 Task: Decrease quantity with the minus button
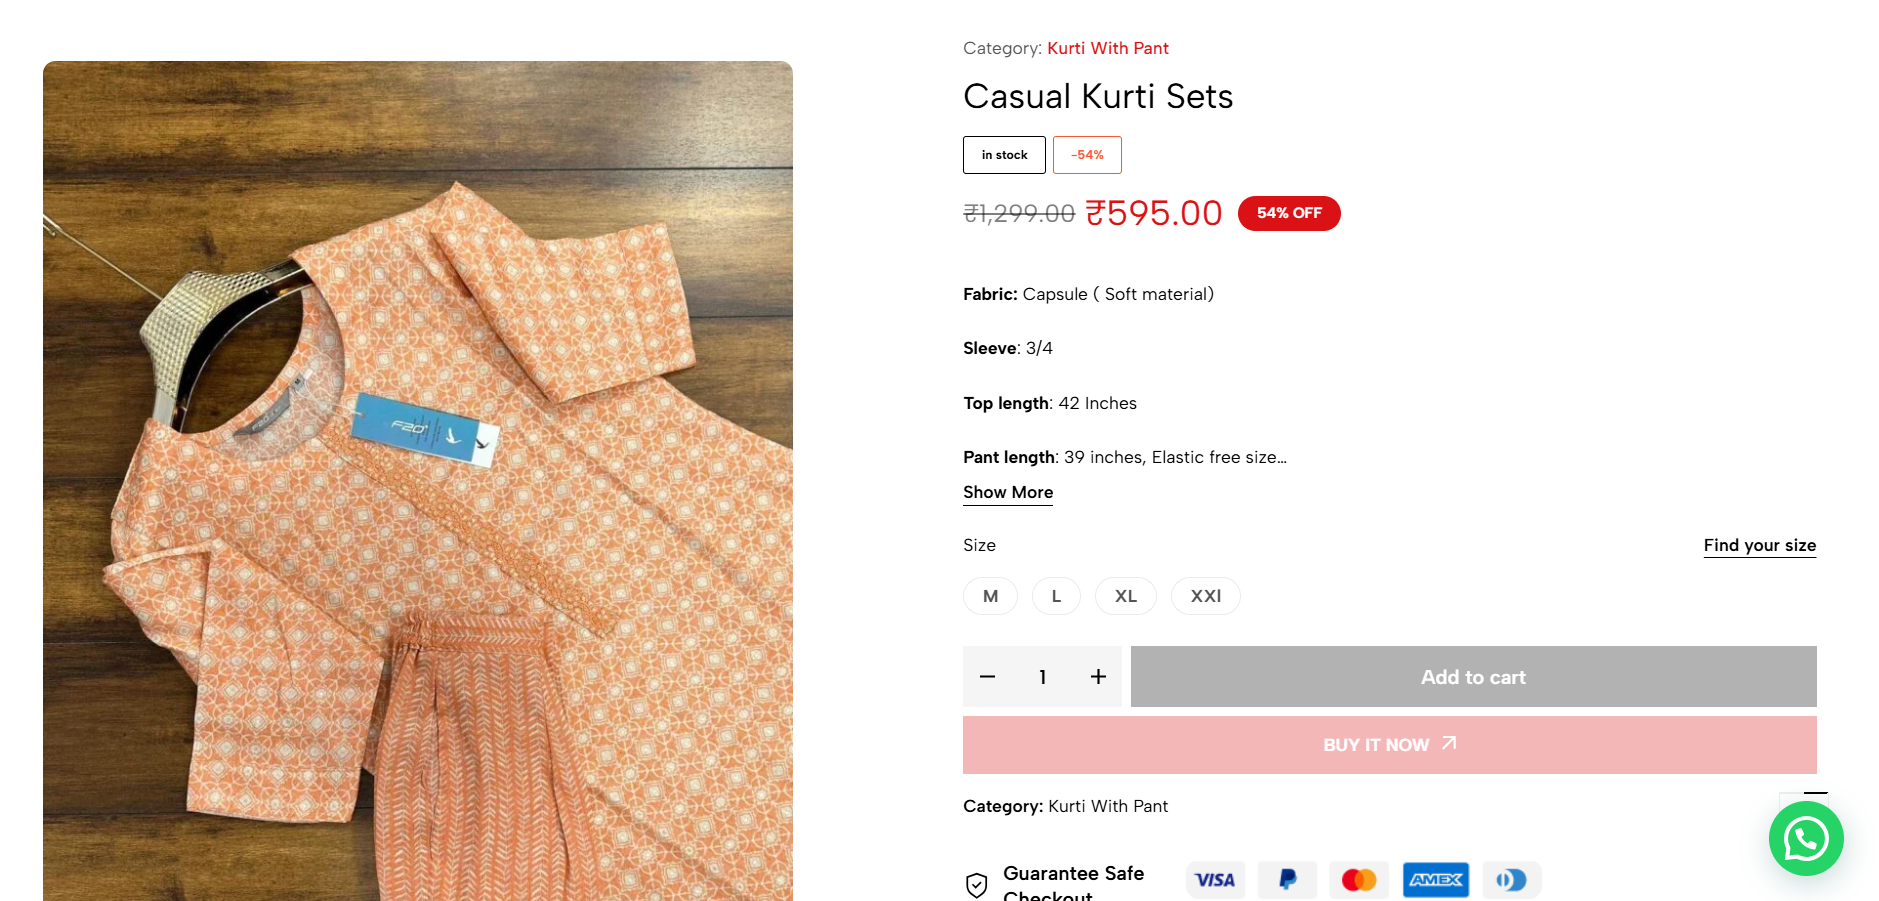[987, 677]
